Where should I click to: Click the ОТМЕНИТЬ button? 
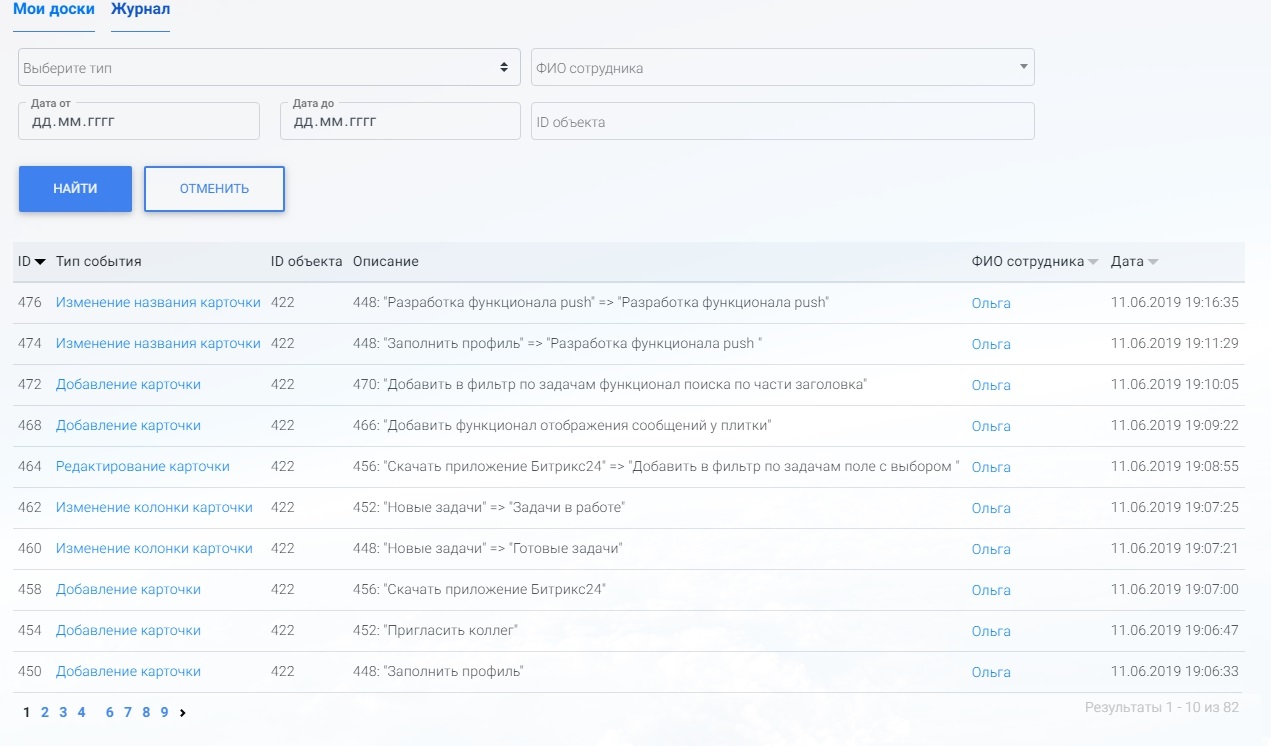(x=214, y=189)
